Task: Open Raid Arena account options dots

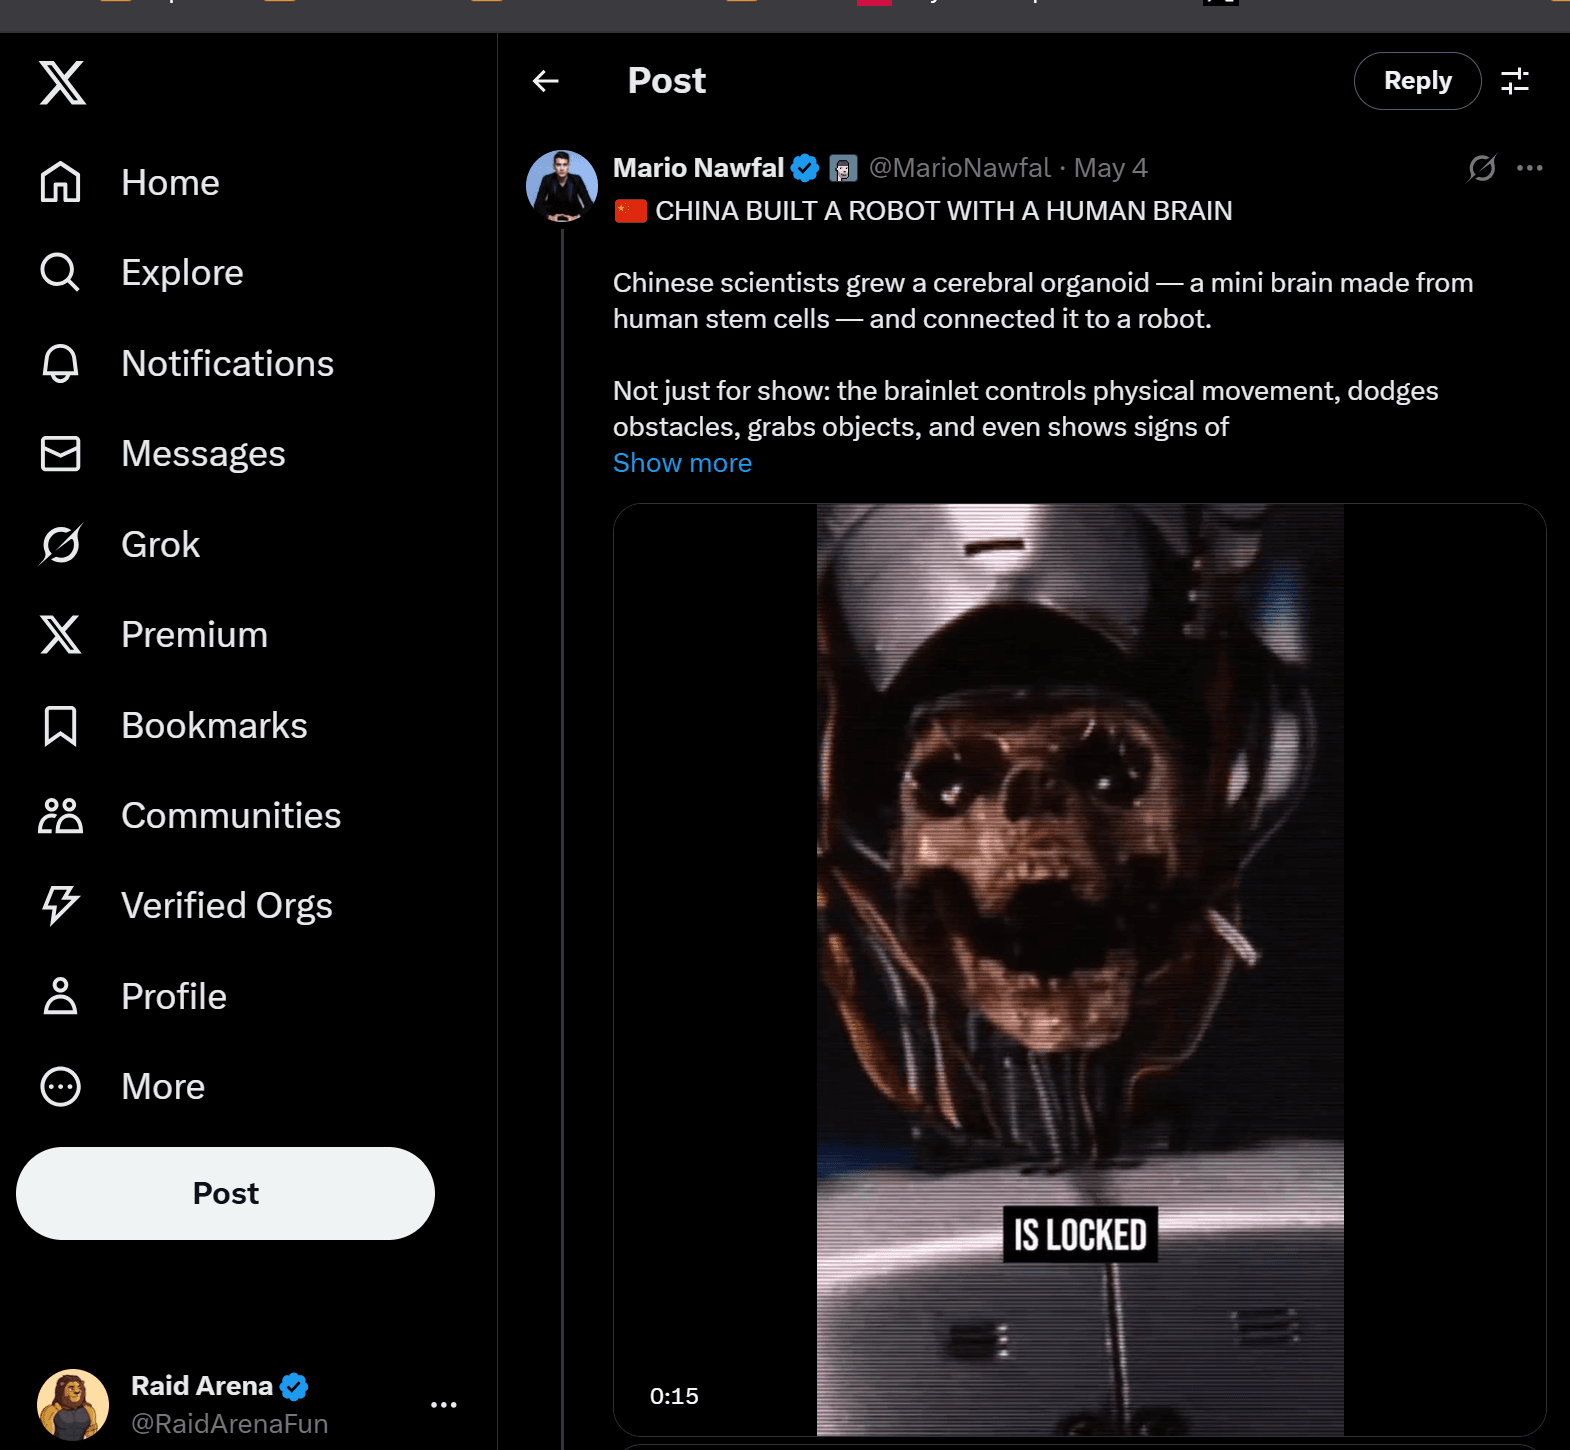Action: (444, 1404)
